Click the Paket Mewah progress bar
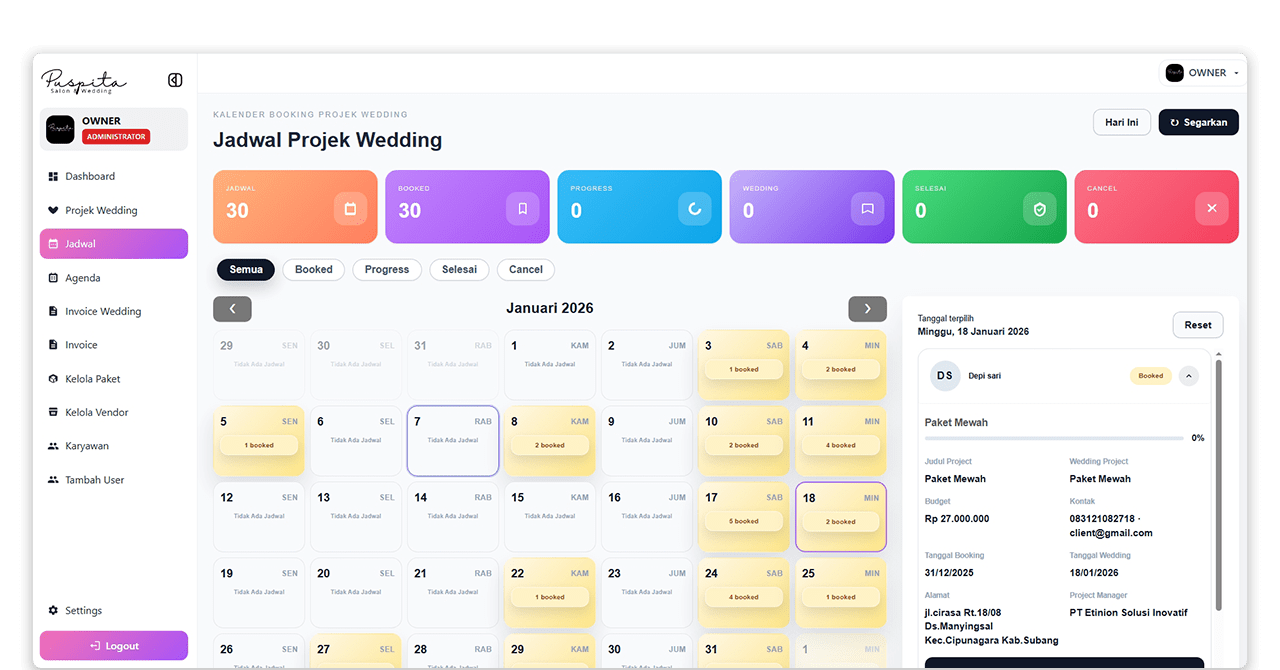The width and height of the screenshot is (1280, 670). pyautogui.click(x=1055, y=437)
